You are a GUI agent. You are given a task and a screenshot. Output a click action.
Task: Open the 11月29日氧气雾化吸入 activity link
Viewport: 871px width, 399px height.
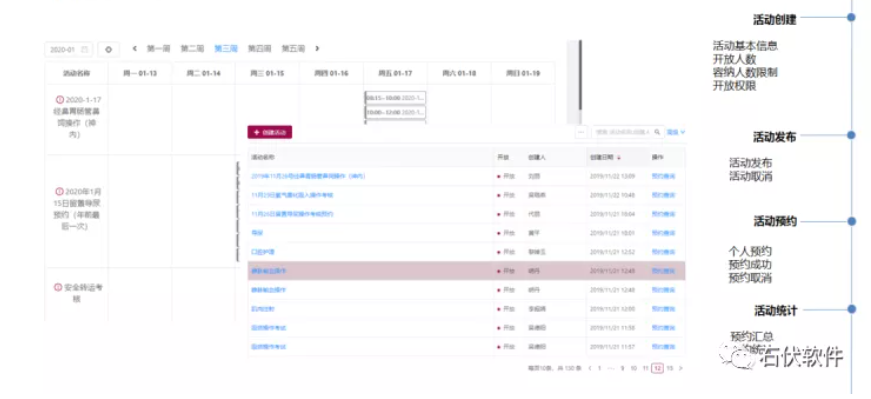(x=292, y=195)
